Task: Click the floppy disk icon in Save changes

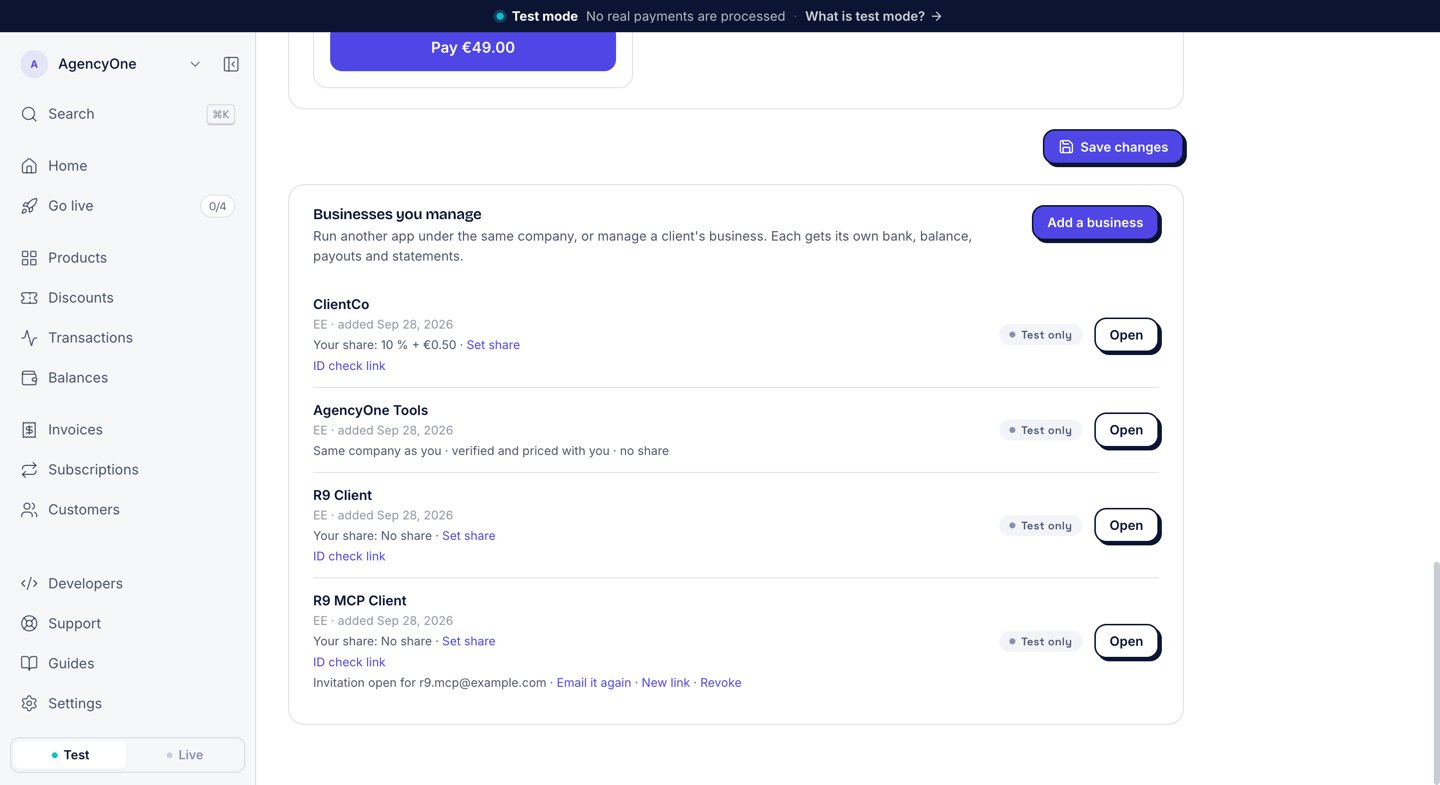Action: [x=1066, y=147]
